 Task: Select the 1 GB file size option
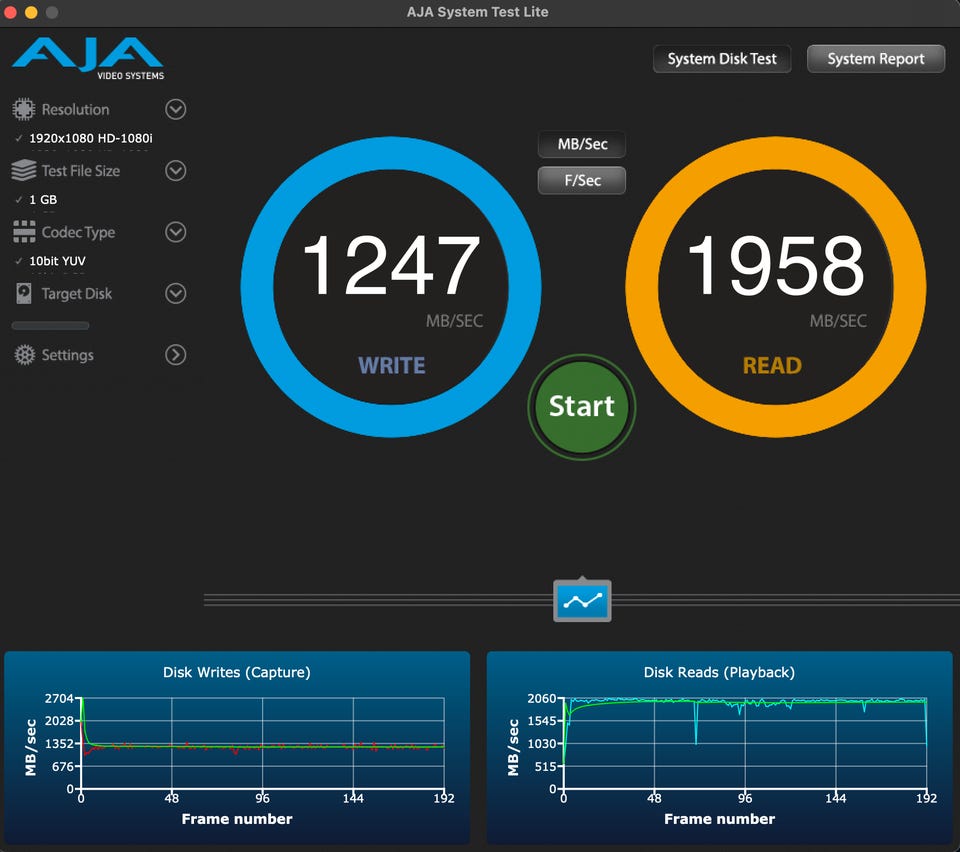pos(43,200)
